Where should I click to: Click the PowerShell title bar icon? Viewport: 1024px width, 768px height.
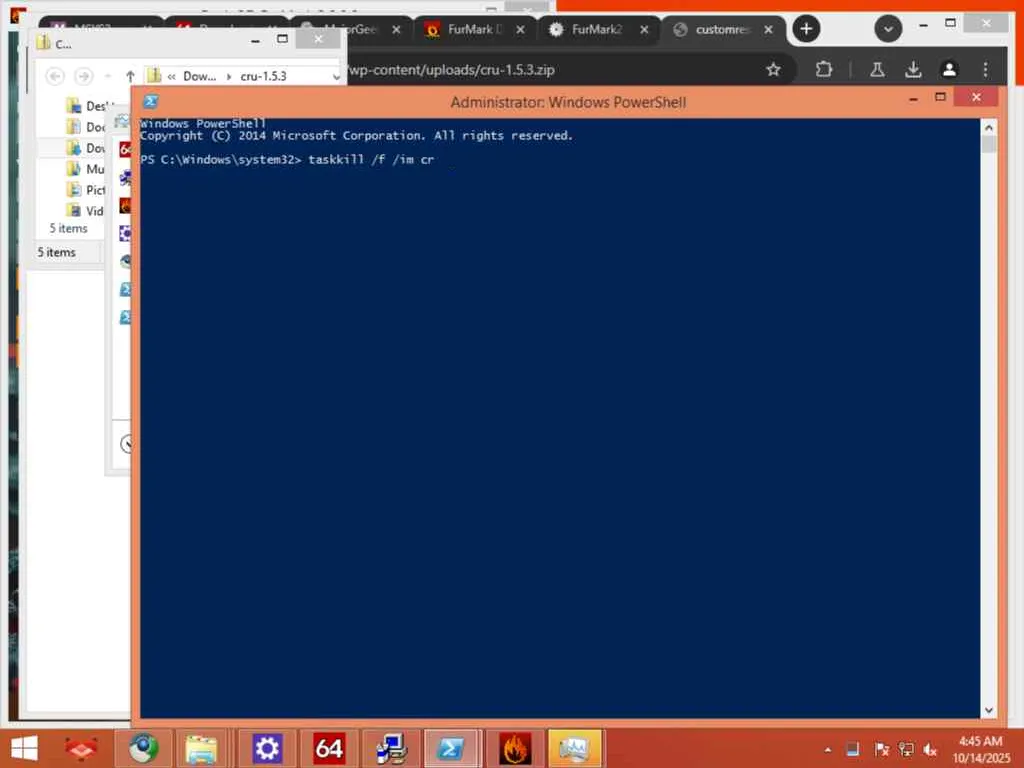click(151, 101)
